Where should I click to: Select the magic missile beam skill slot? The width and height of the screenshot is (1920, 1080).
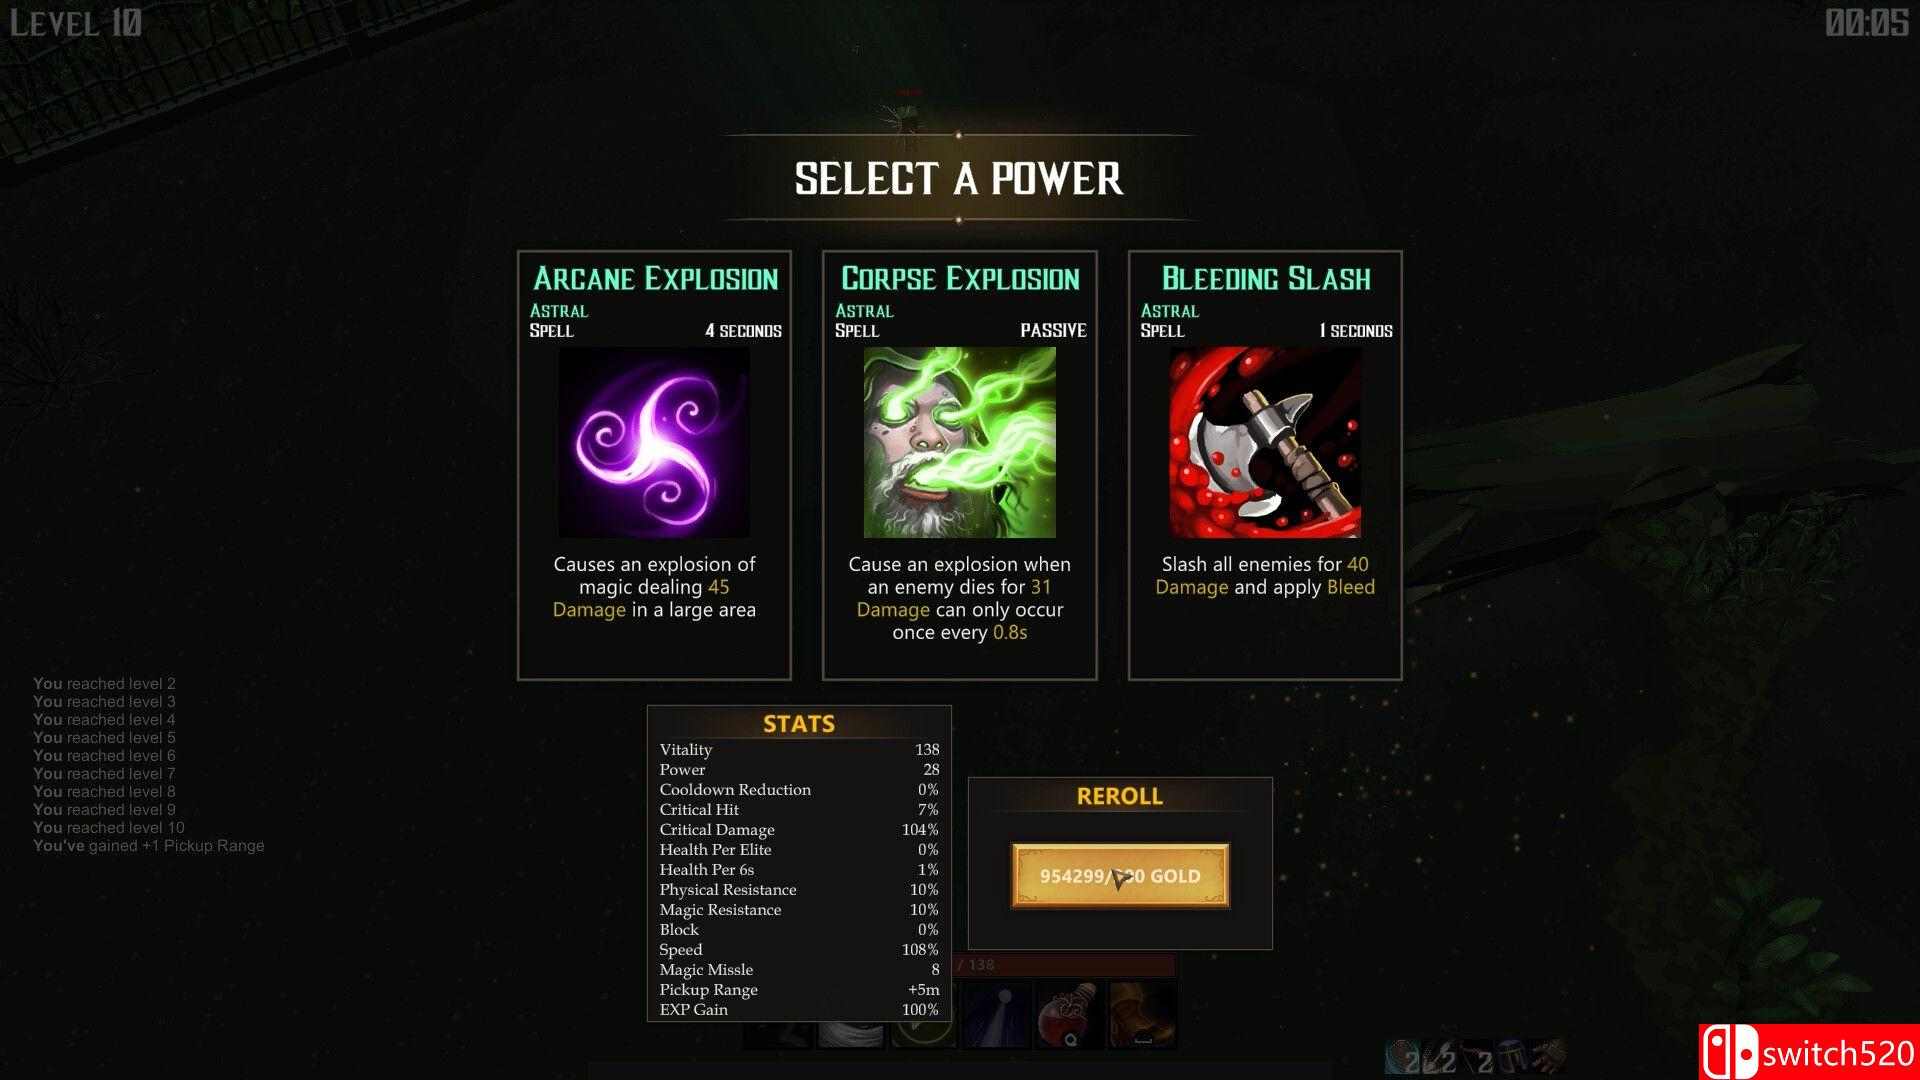(997, 1016)
